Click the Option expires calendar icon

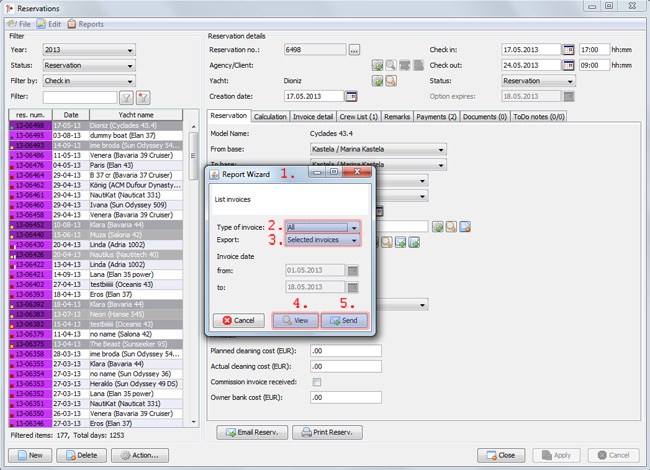pos(568,97)
